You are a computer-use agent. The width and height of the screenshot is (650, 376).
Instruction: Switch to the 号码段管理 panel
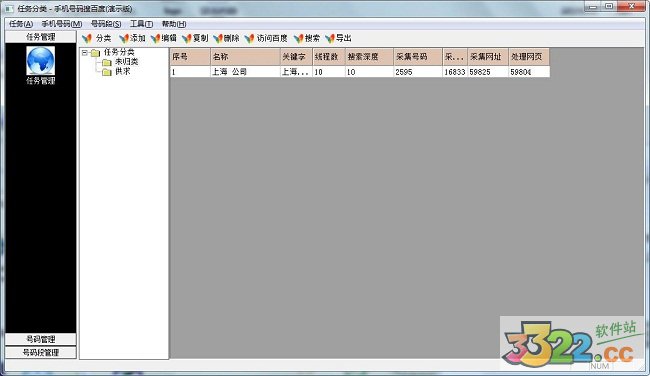click(x=41, y=353)
